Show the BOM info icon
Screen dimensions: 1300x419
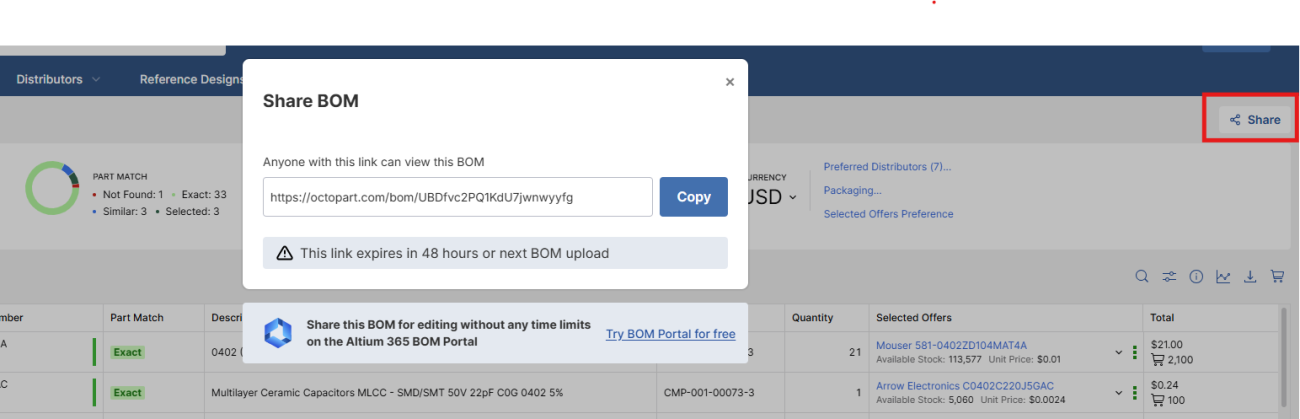(x=1196, y=277)
